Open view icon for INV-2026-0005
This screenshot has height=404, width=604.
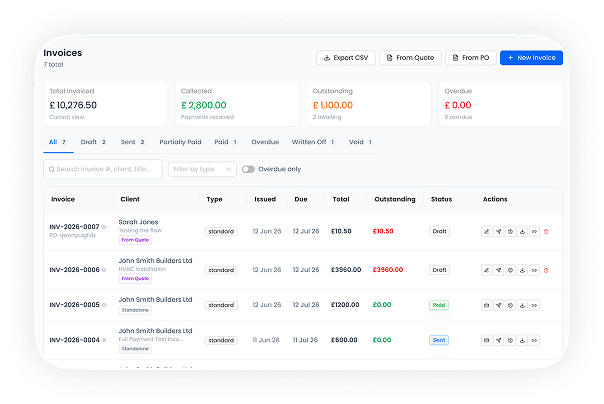(x=487, y=305)
